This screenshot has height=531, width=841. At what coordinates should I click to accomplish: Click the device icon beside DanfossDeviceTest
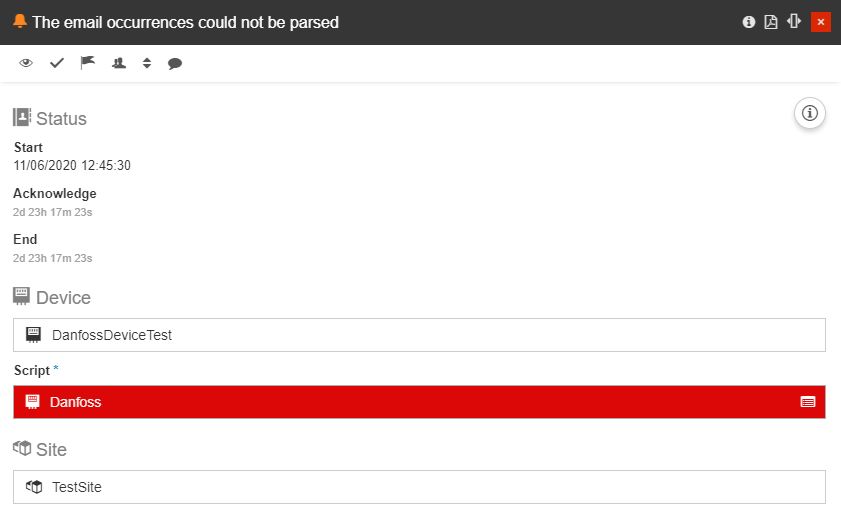pyautogui.click(x=33, y=335)
